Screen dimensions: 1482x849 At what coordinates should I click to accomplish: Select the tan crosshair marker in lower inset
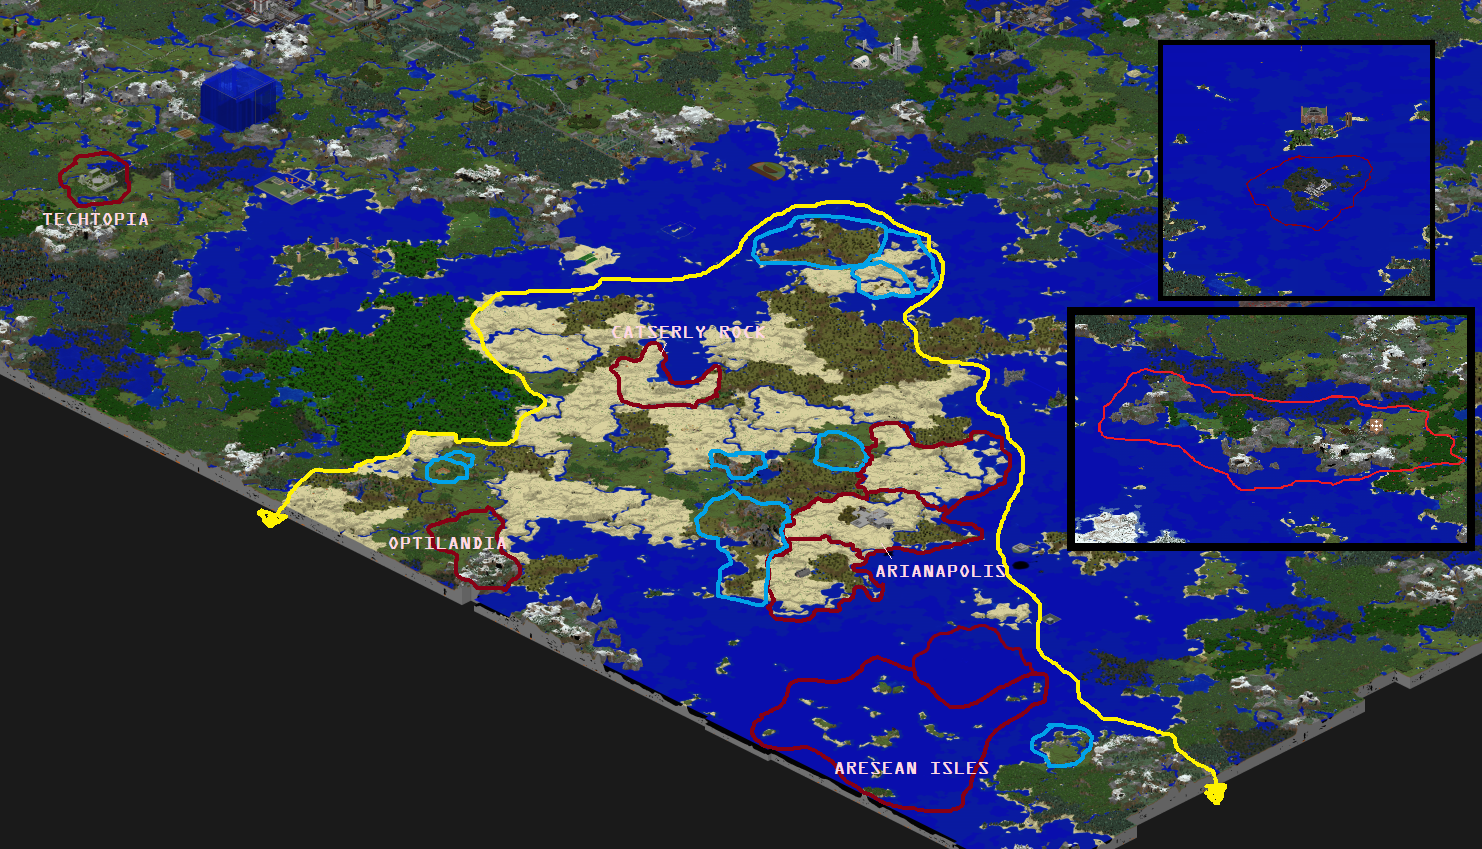[1376, 426]
